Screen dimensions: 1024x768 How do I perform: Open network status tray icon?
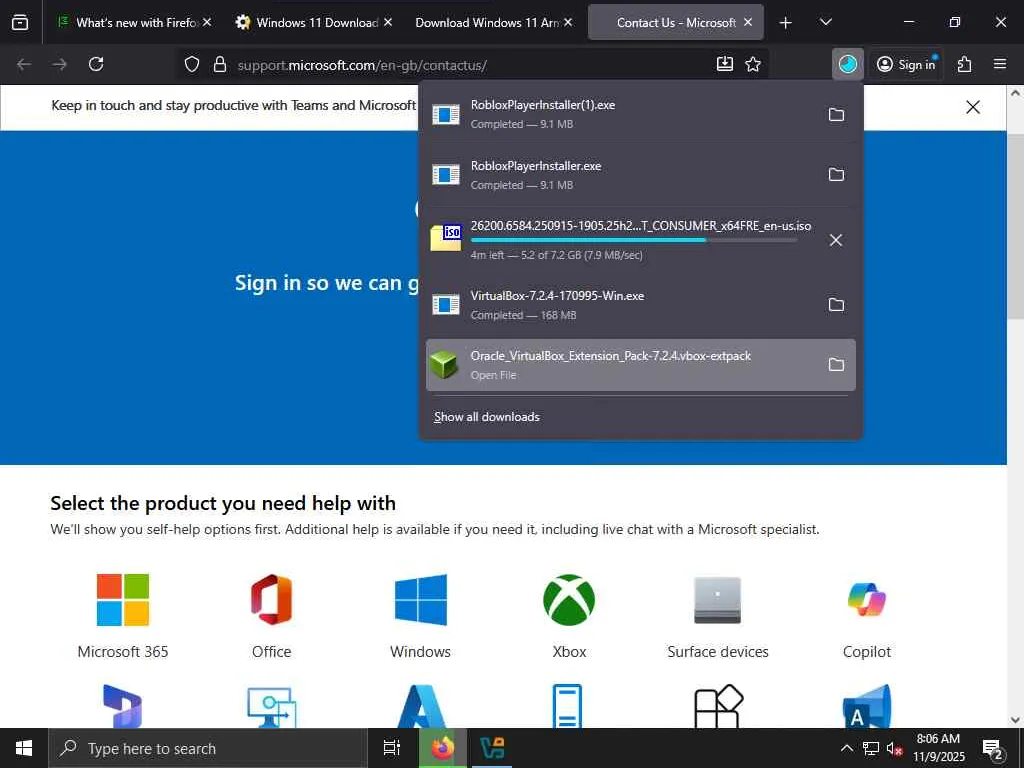pyautogui.click(x=871, y=748)
